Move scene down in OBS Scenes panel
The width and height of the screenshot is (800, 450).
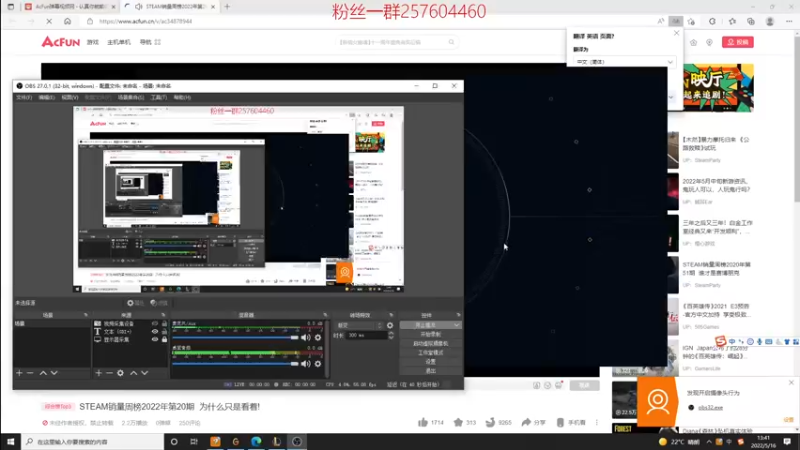[x=54, y=373]
